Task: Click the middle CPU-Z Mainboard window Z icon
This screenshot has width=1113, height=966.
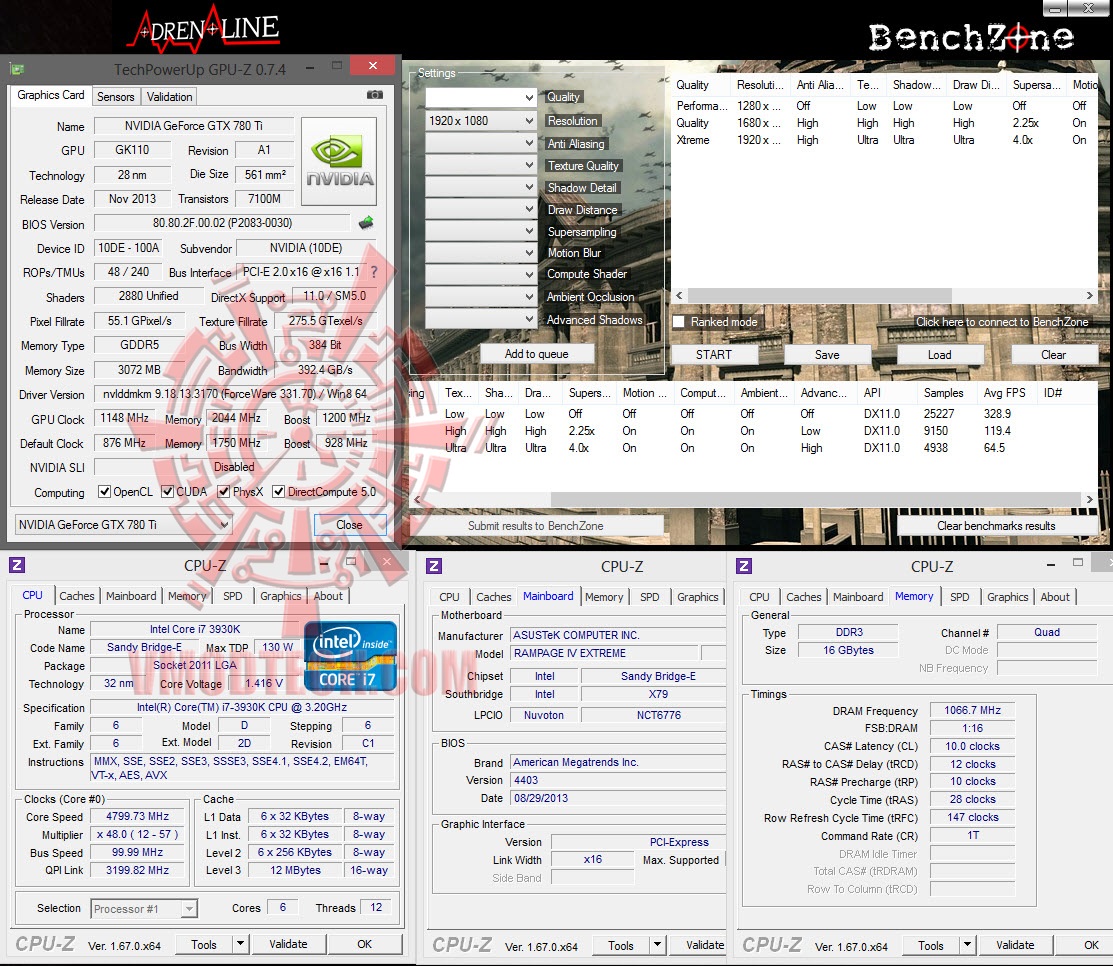Action: coord(434,566)
